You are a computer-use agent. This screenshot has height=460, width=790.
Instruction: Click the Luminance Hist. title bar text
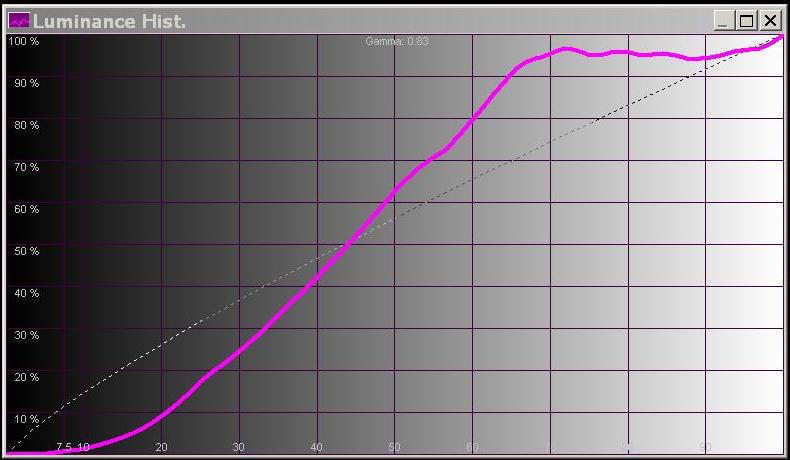[x=110, y=20]
